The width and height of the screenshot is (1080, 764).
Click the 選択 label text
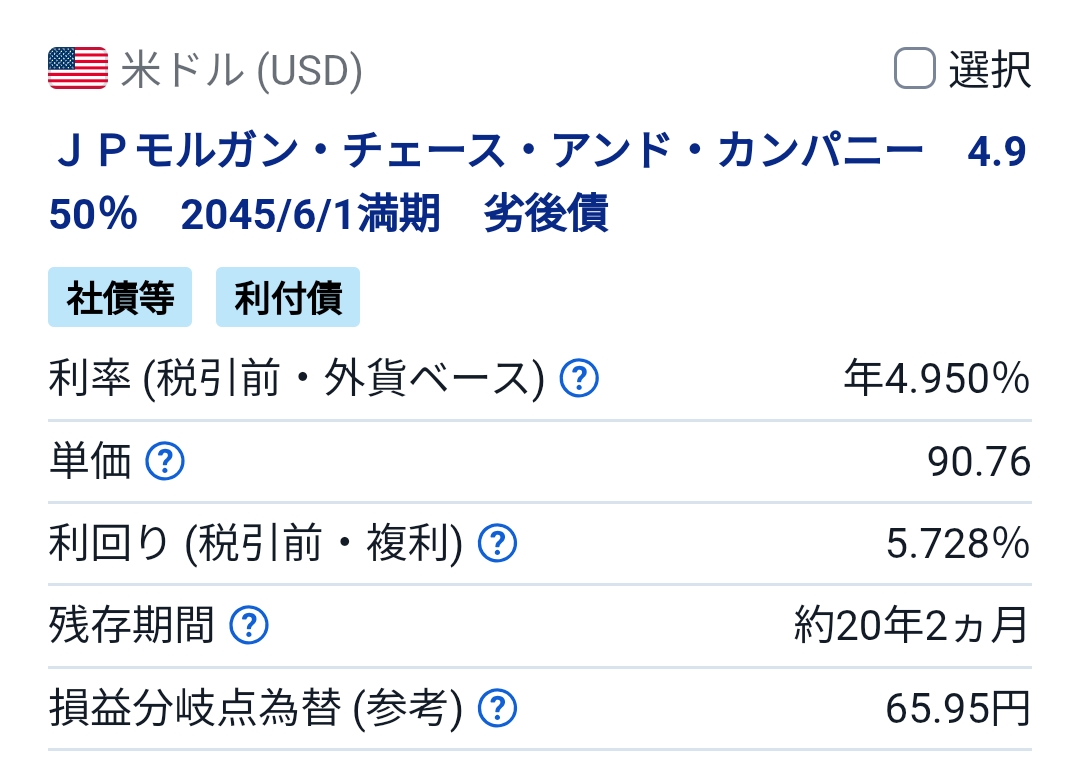[989, 70]
